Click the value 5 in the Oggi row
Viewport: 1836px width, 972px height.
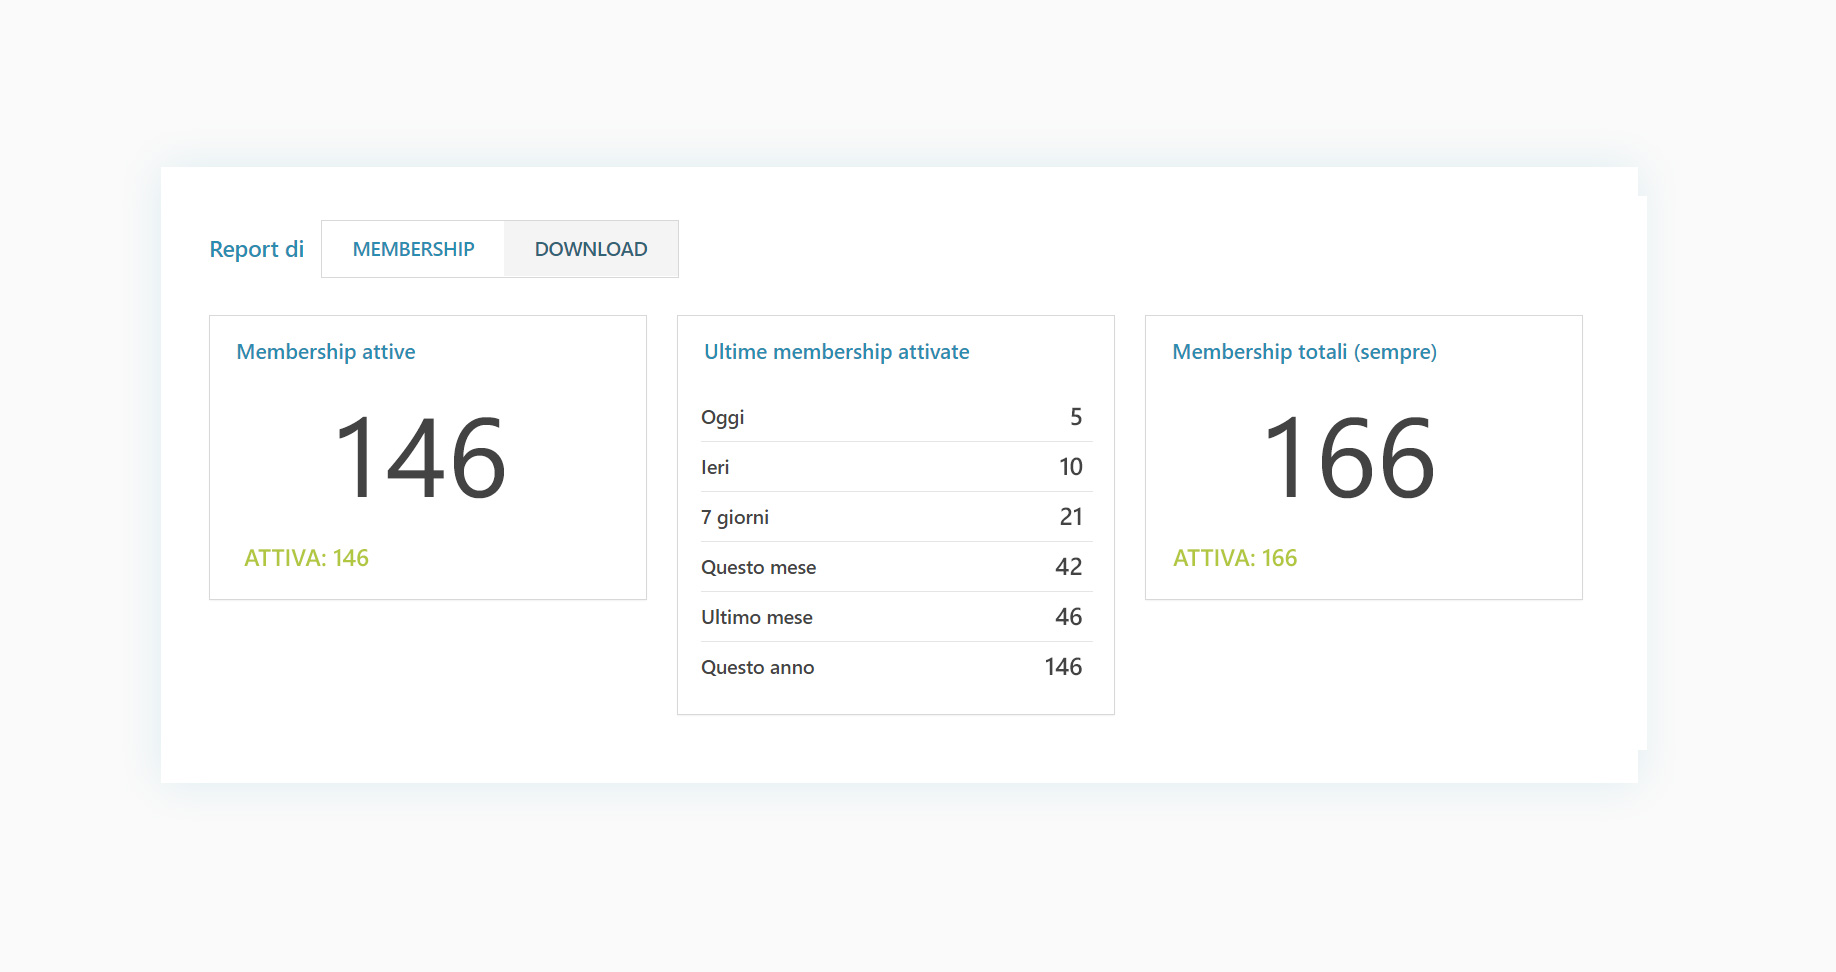[x=1076, y=417]
